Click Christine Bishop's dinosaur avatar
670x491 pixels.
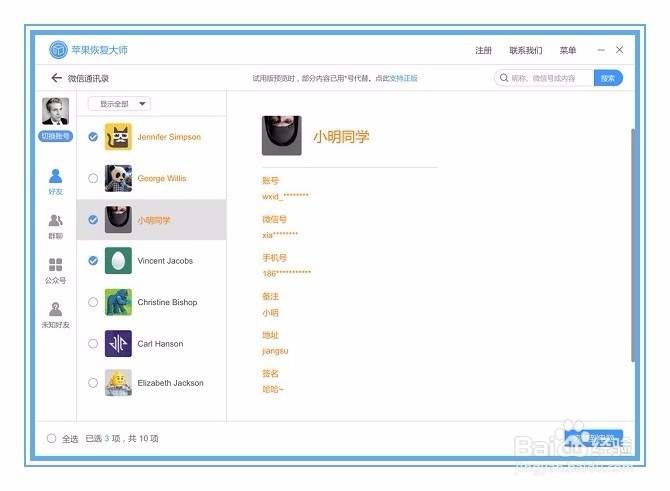point(118,302)
